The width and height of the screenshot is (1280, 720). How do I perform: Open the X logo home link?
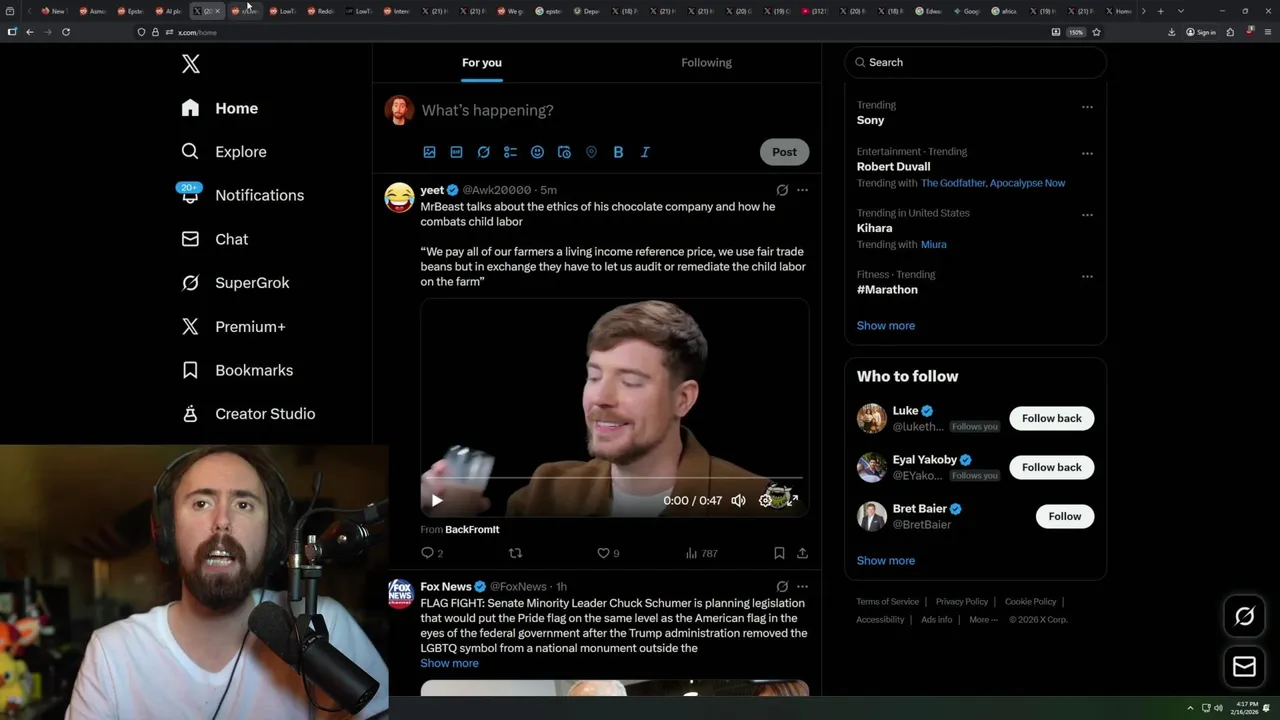pyautogui.click(x=190, y=64)
